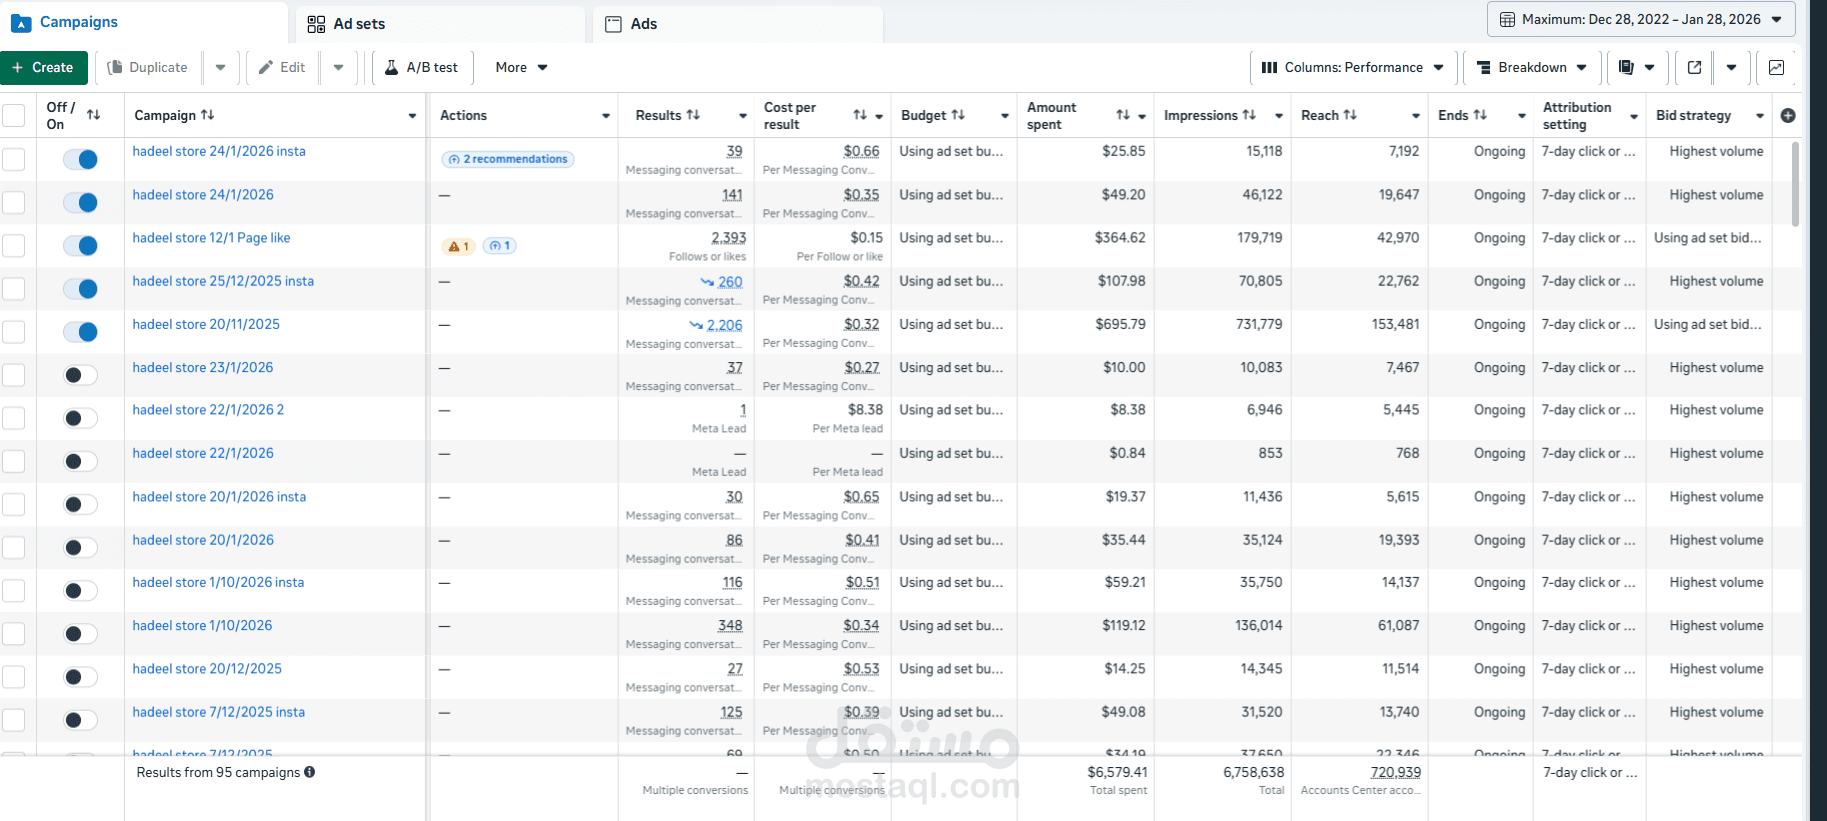Click the add column plus icon
This screenshot has height=821, width=1827.
click(x=1788, y=115)
